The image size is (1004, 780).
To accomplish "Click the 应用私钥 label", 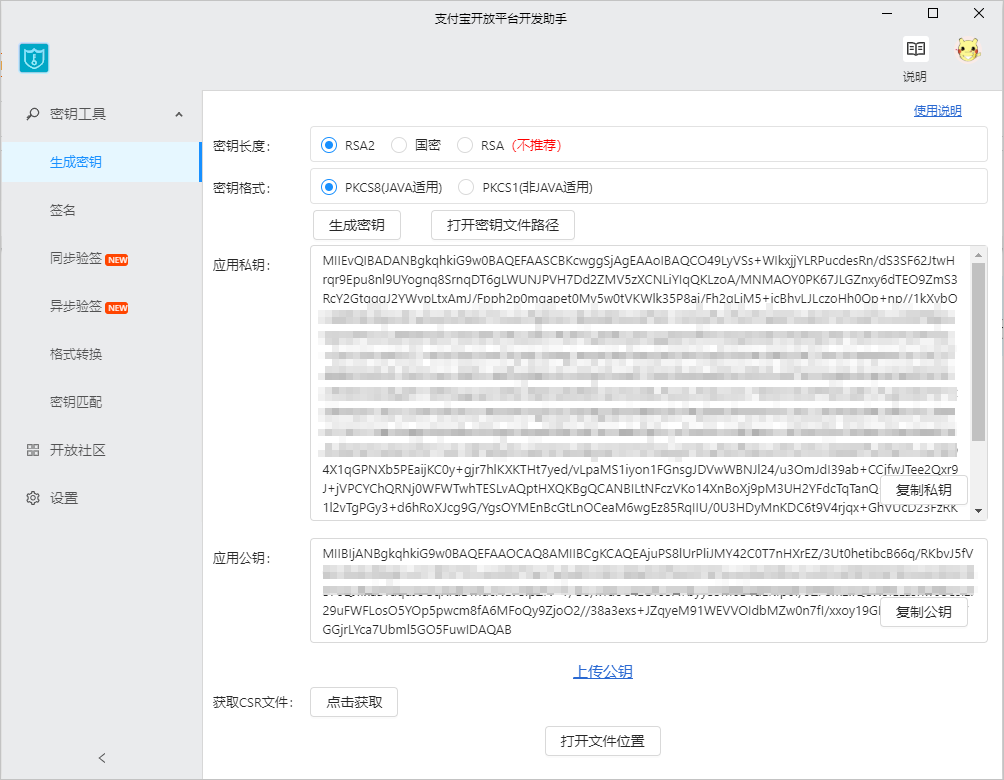I will click(x=242, y=265).
